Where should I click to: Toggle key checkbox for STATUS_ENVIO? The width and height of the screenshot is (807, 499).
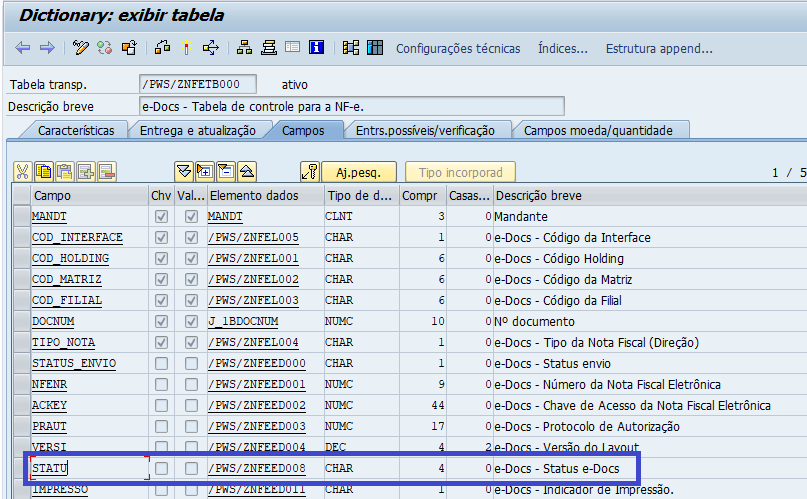(162, 363)
